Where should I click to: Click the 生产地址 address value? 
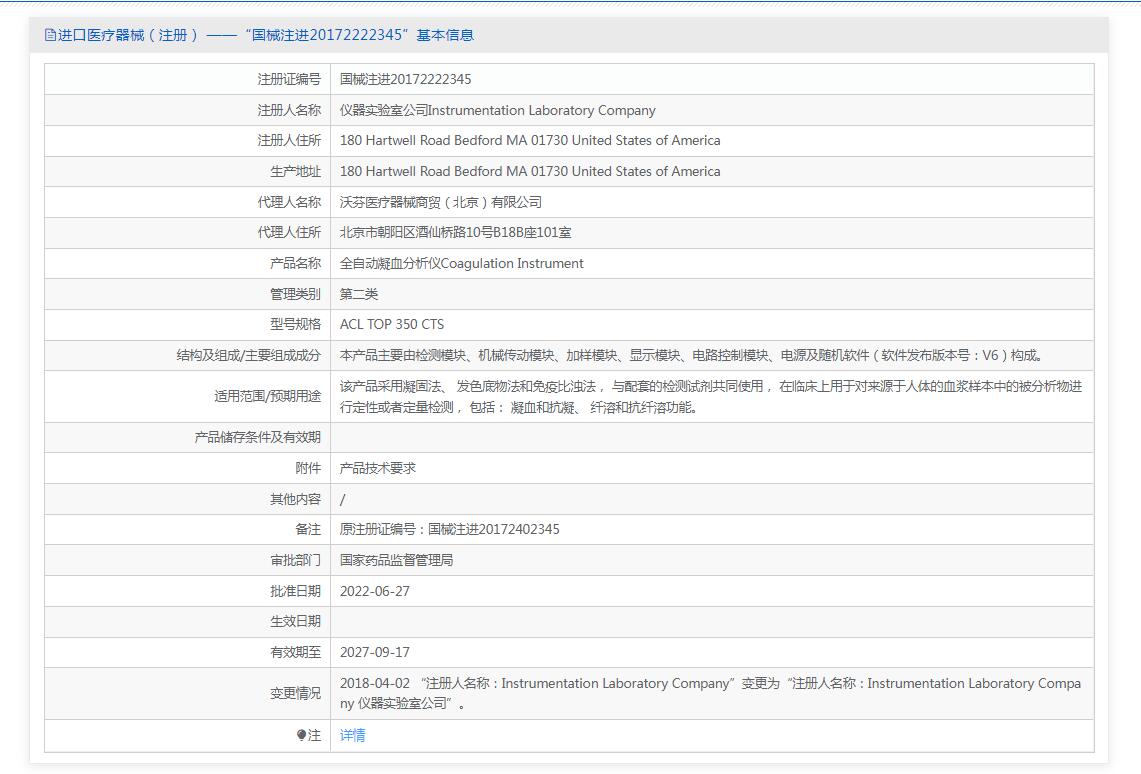[x=529, y=172]
